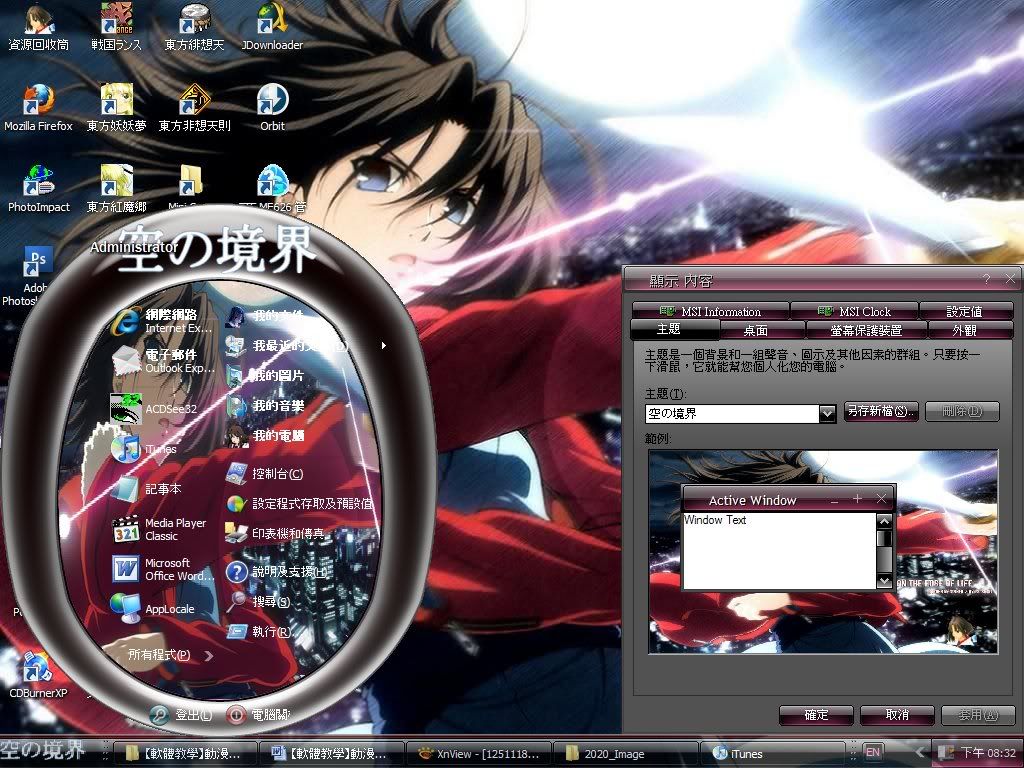Open 搜尋 search in the Start menu

259,601
